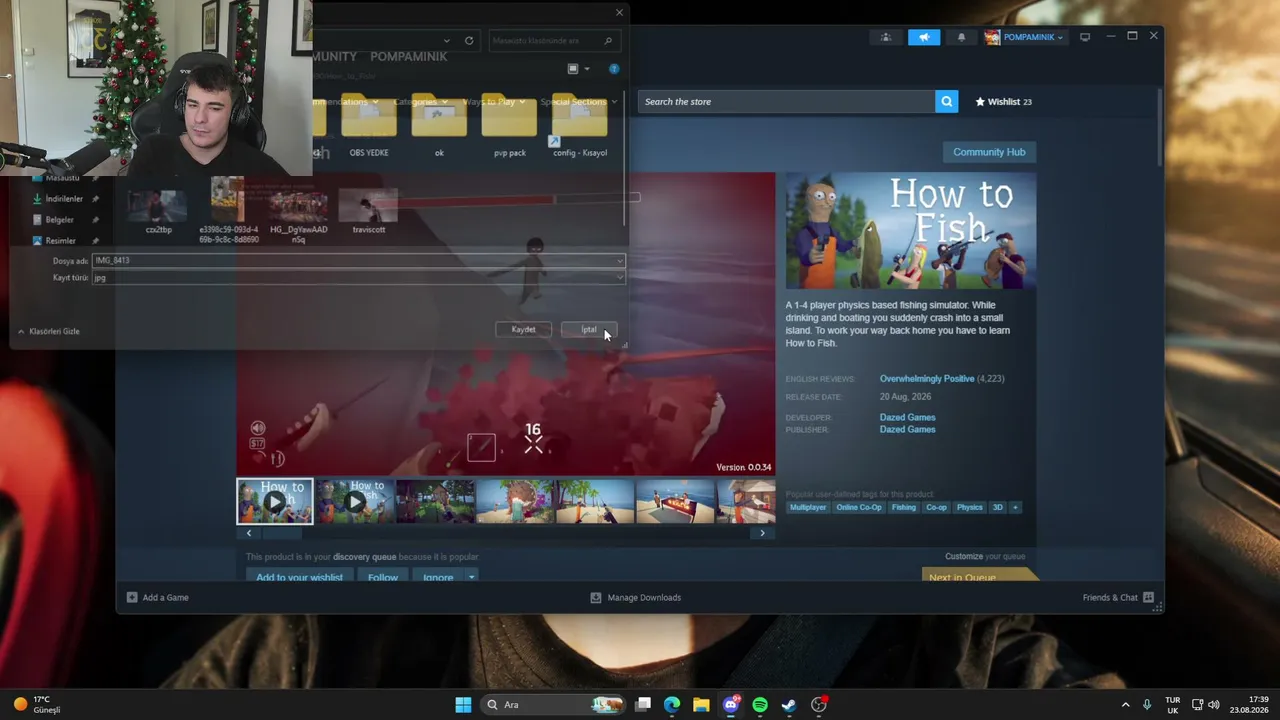The height and width of the screenshot is (720, 1280).
Task: Open File Explorer from the taskbar
Action: point(701,705)
